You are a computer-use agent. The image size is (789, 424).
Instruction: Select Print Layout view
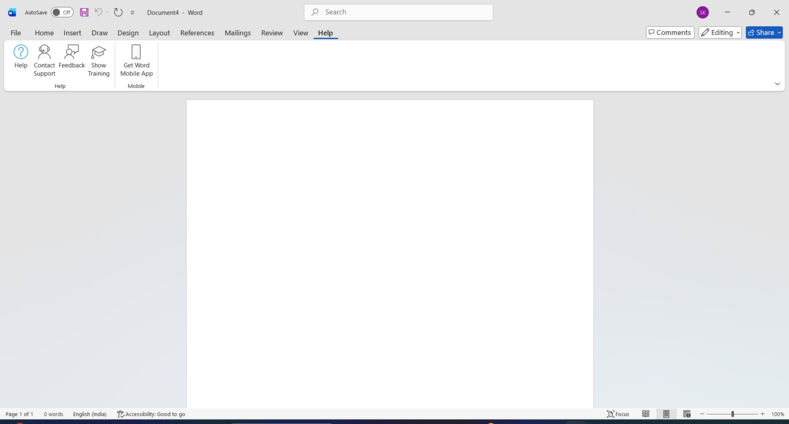666,414
